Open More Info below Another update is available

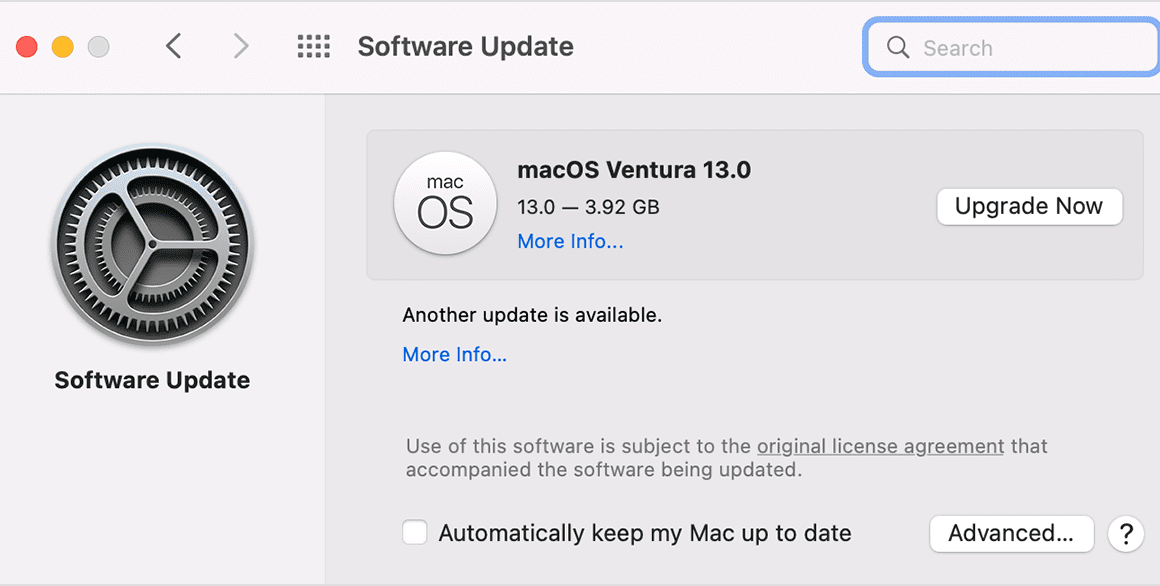click(454, 354)
